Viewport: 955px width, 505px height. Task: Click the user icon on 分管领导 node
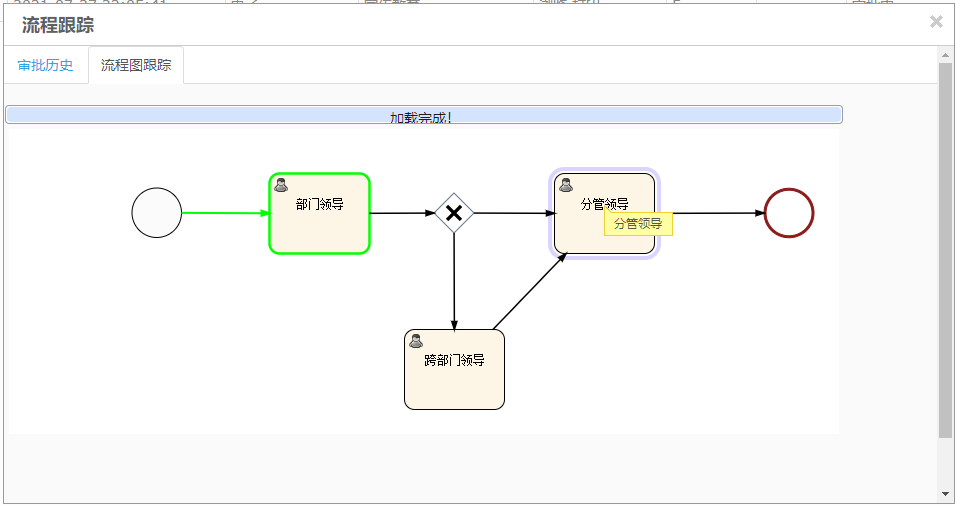point(566,185)
